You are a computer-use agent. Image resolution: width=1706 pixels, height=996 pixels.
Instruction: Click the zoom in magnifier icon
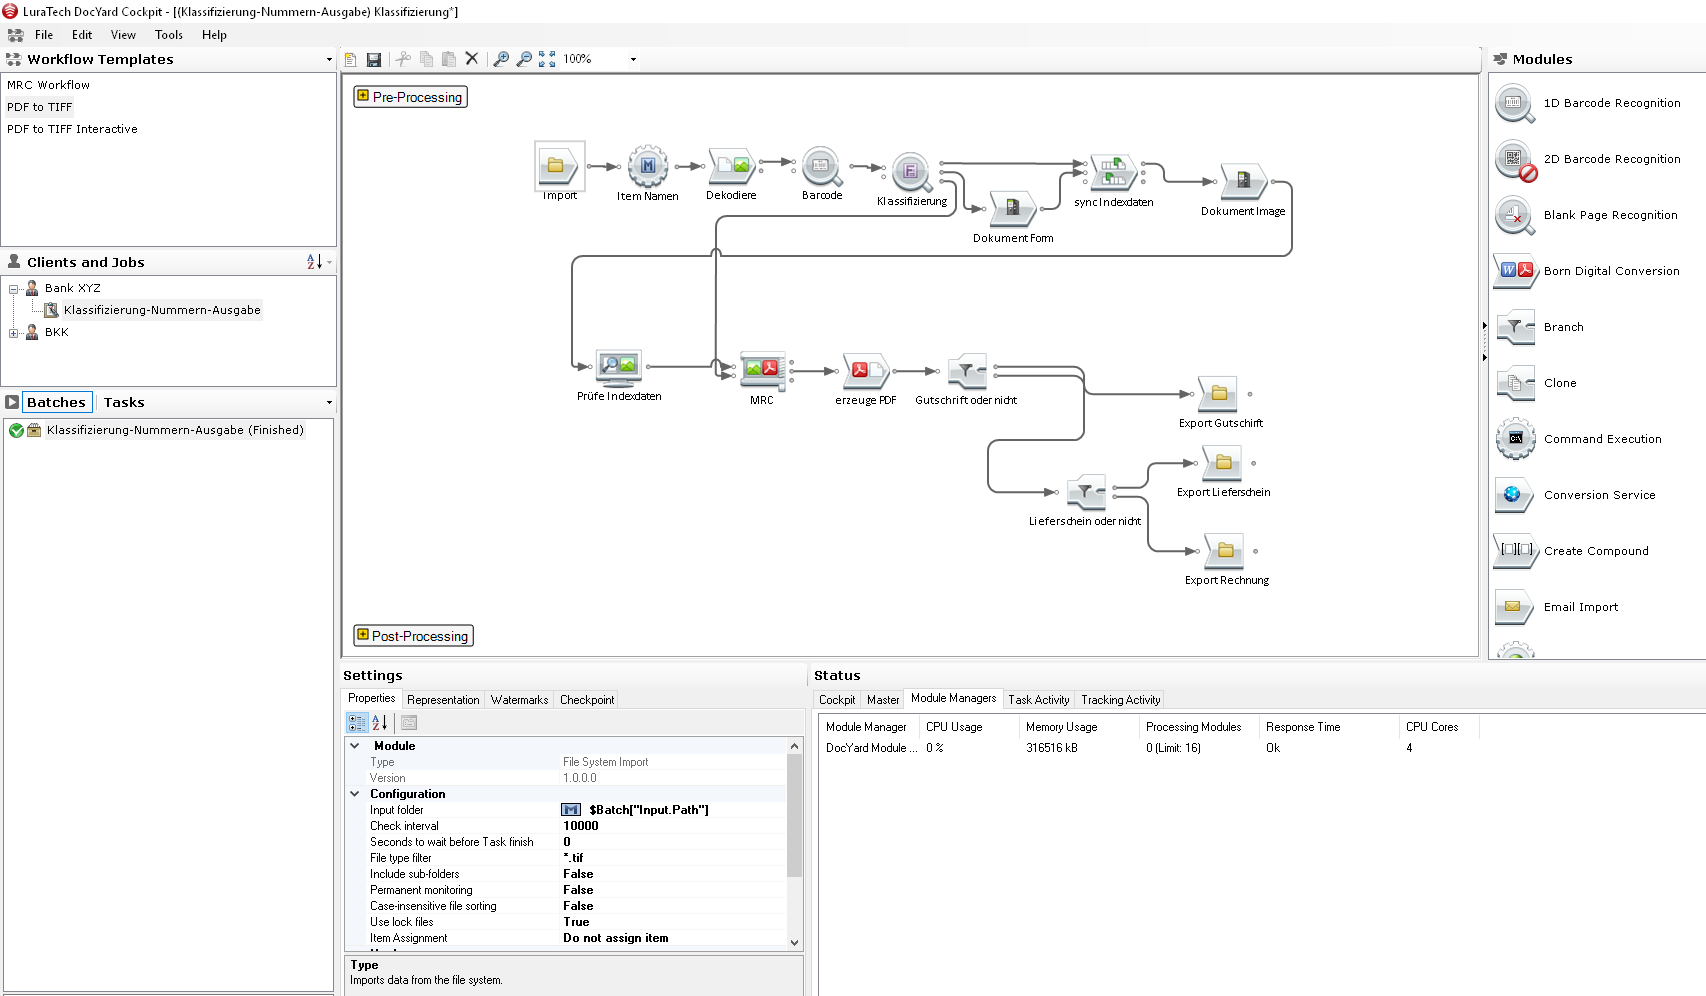[x=501, y=60]
